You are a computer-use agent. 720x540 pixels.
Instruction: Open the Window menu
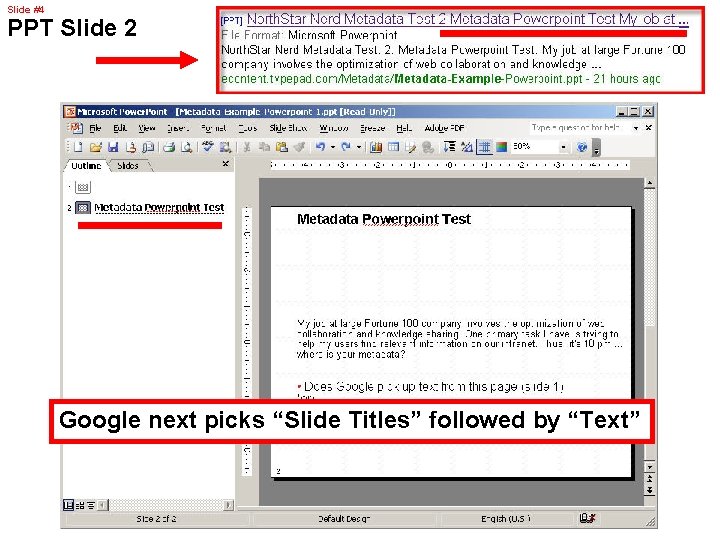click(334, 128)
